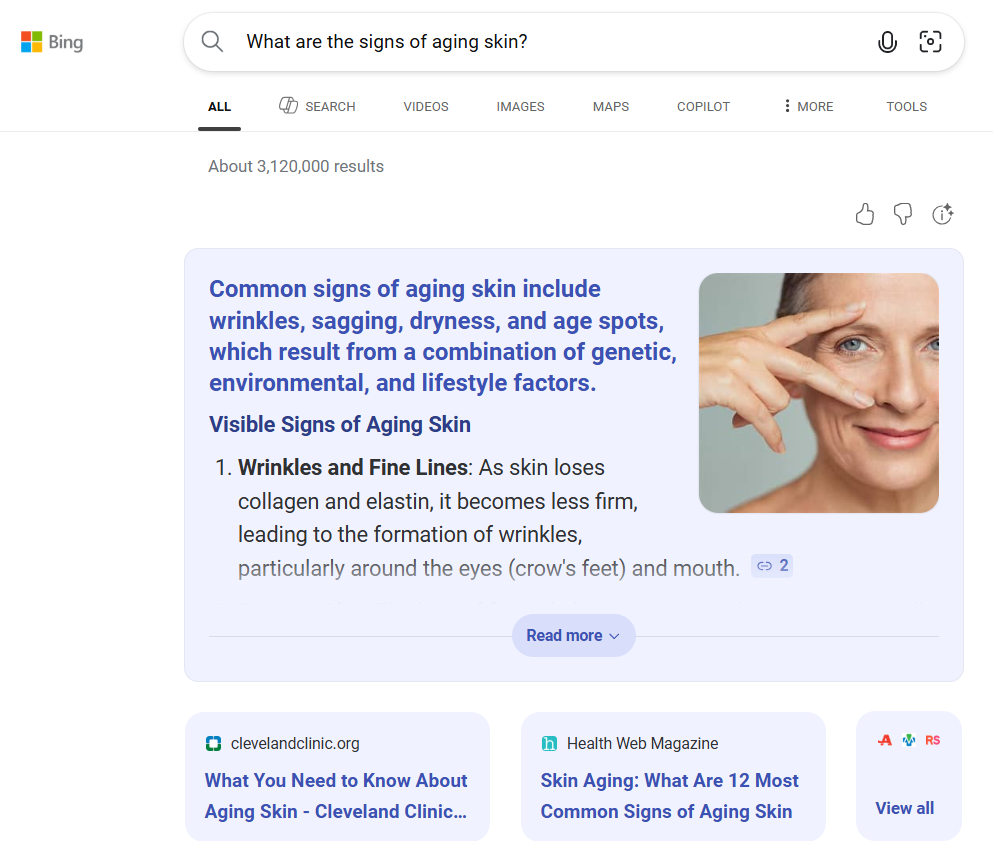Expand answer with Read more
This screenshot has width=993, height=864.
click(573, 636)
